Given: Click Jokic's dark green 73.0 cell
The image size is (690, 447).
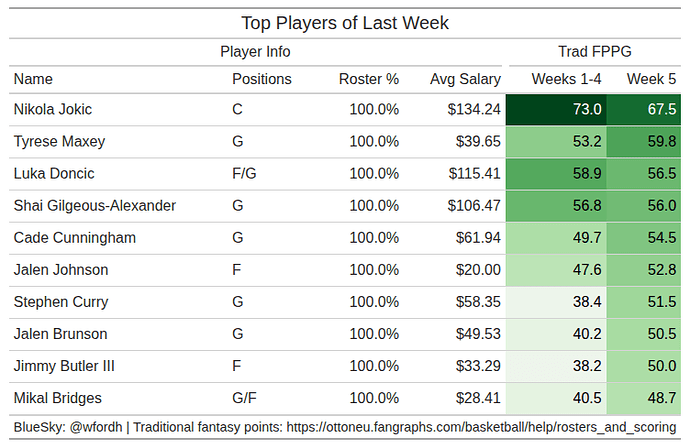Looking at the screenshot, I should (556, 110).
